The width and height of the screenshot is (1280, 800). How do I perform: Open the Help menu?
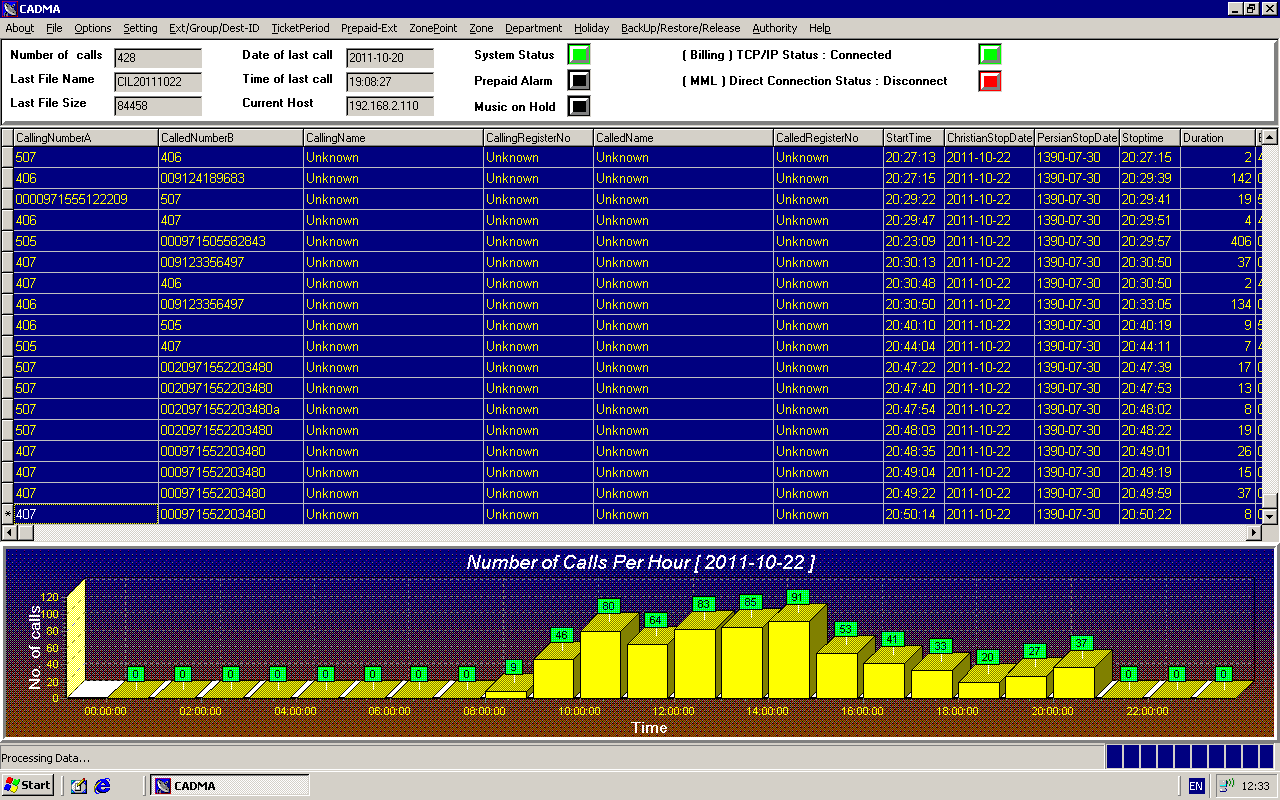(820, 28)
